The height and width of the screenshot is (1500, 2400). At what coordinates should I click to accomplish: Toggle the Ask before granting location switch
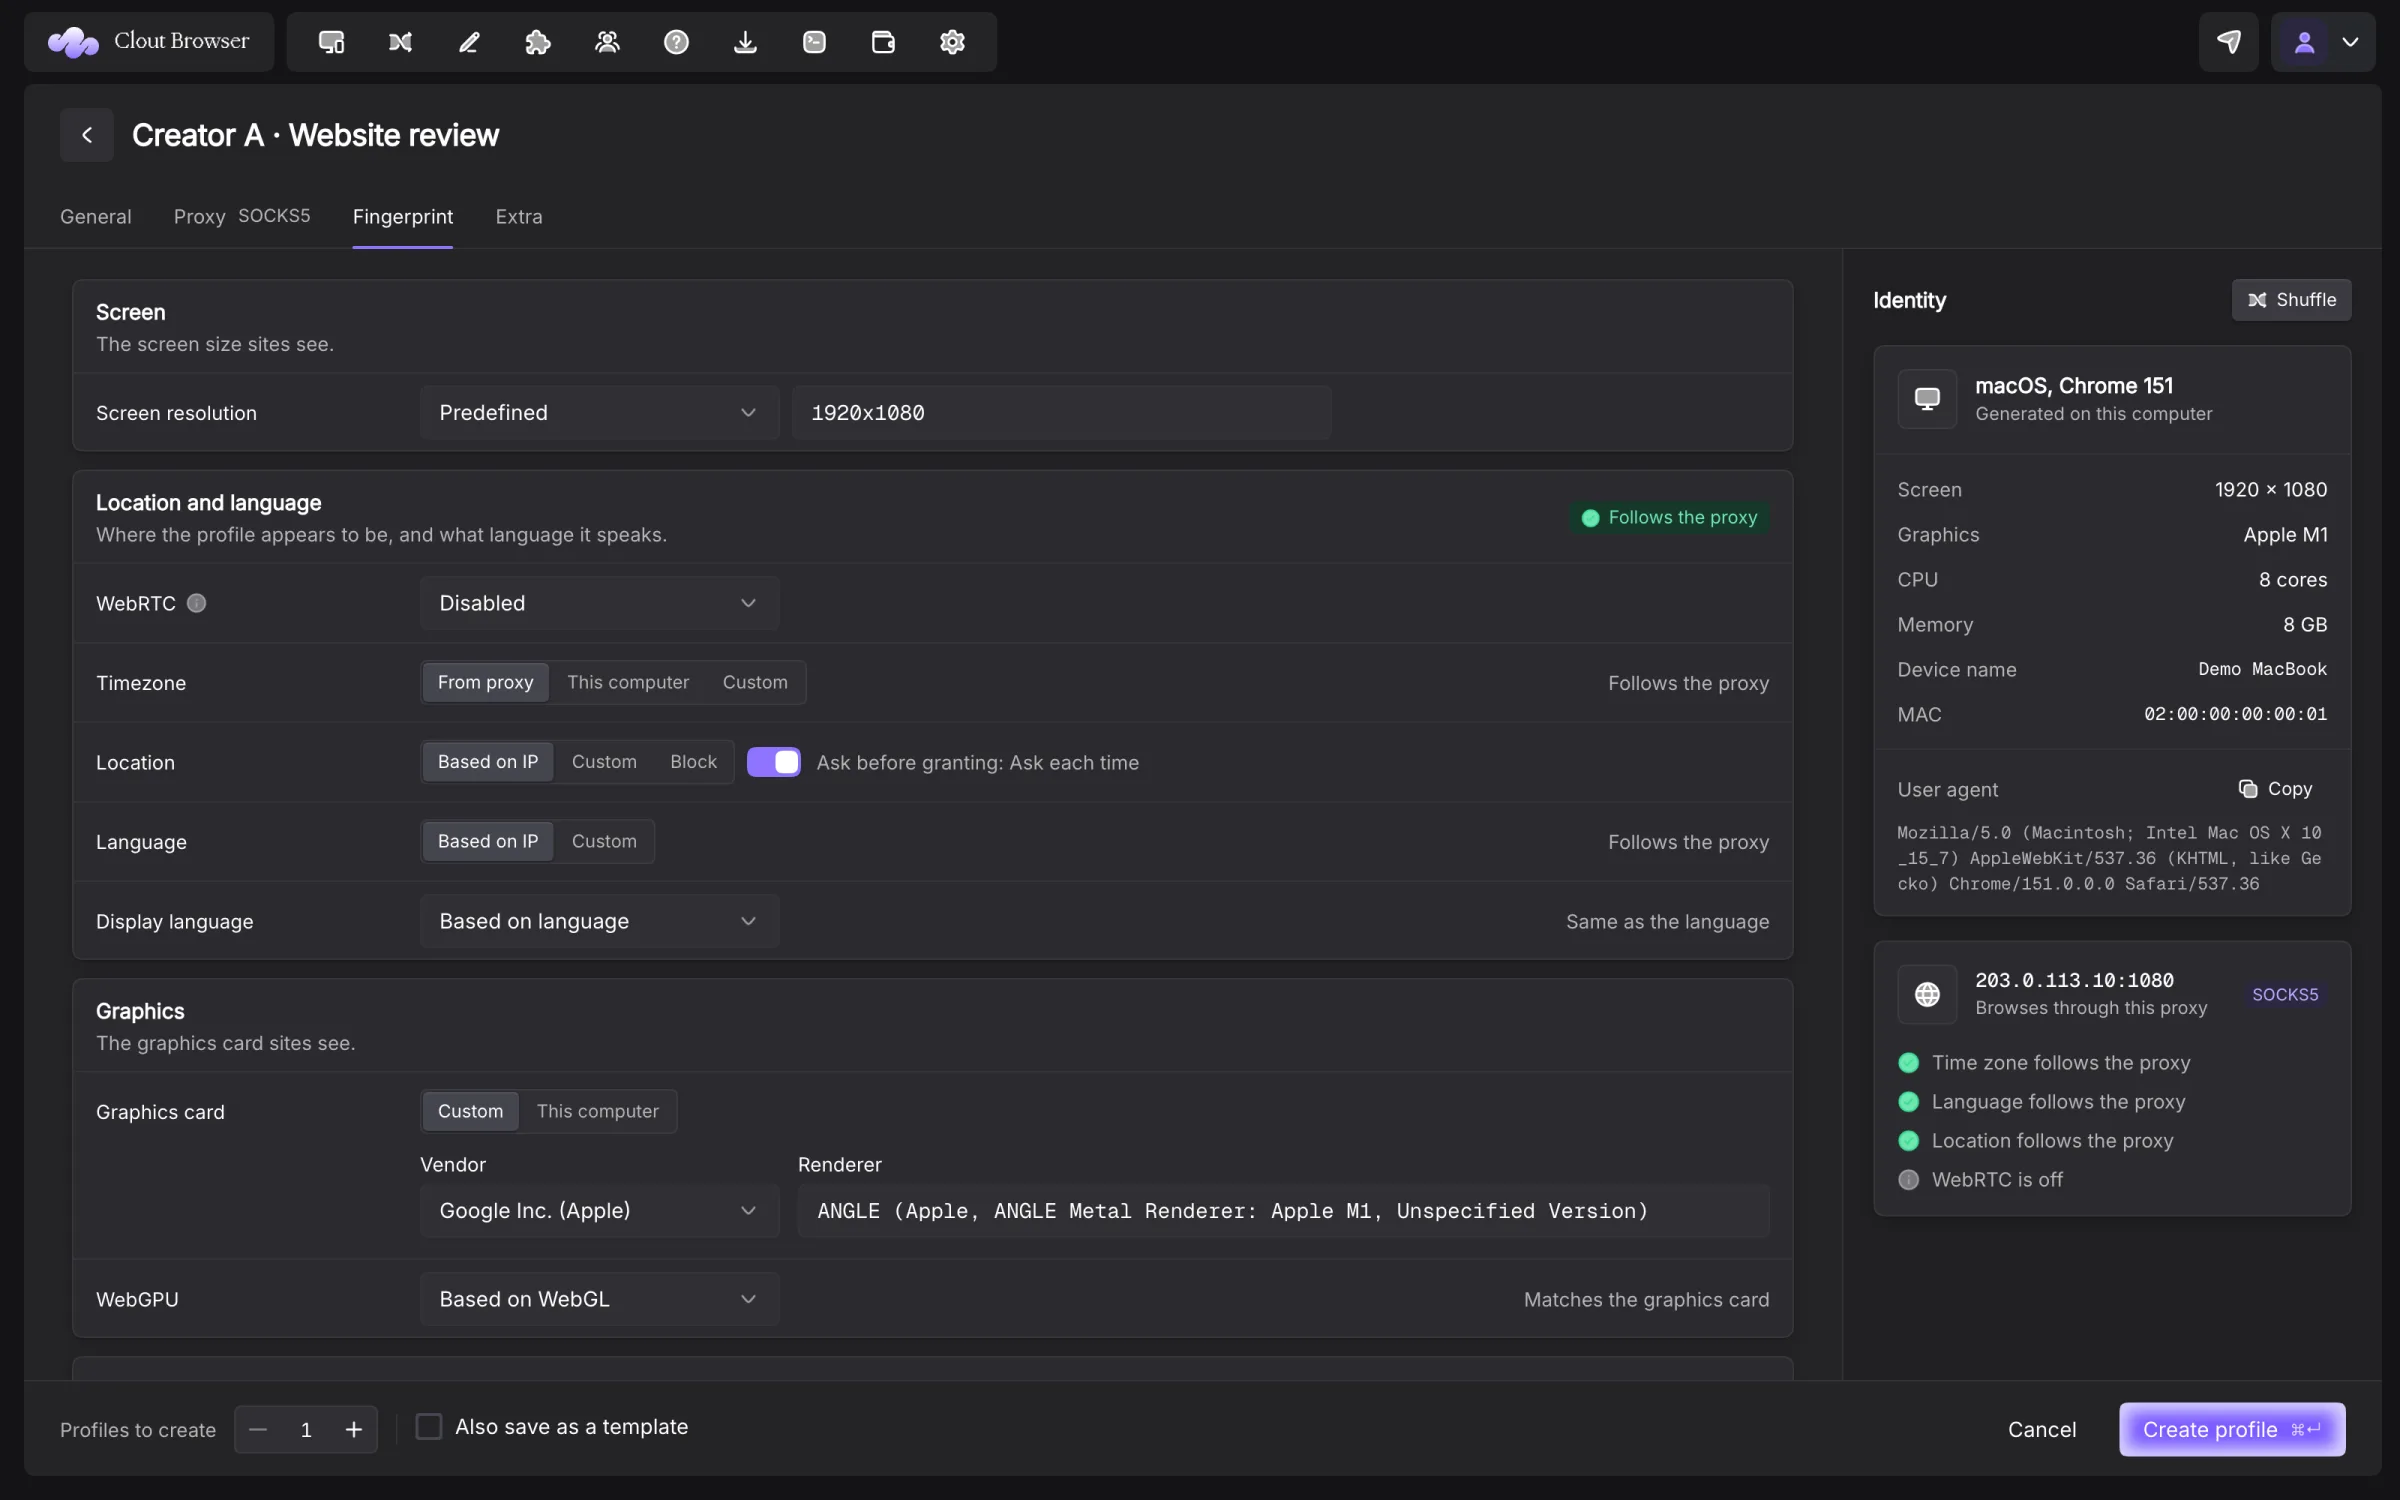pos(773,762)
